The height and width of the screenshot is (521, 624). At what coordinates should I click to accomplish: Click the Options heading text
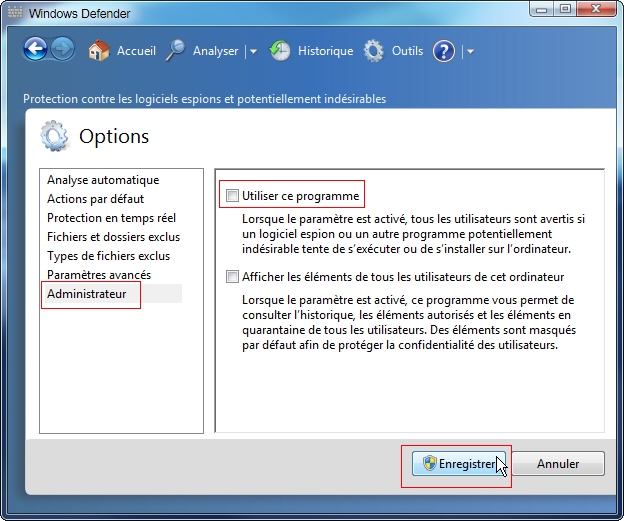pos(114,136)
